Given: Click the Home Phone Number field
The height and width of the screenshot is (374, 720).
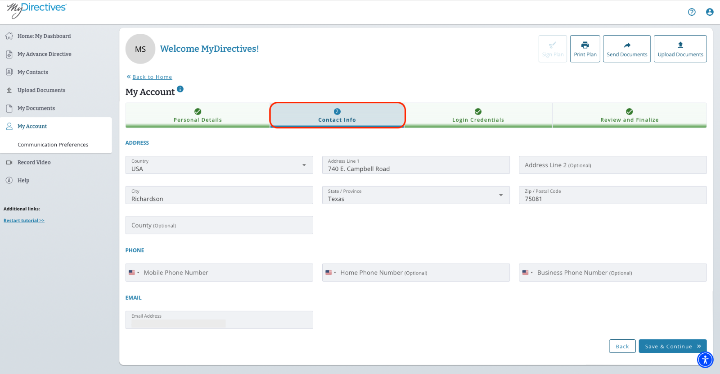Looking at the screenshot, I should [416, 272].
